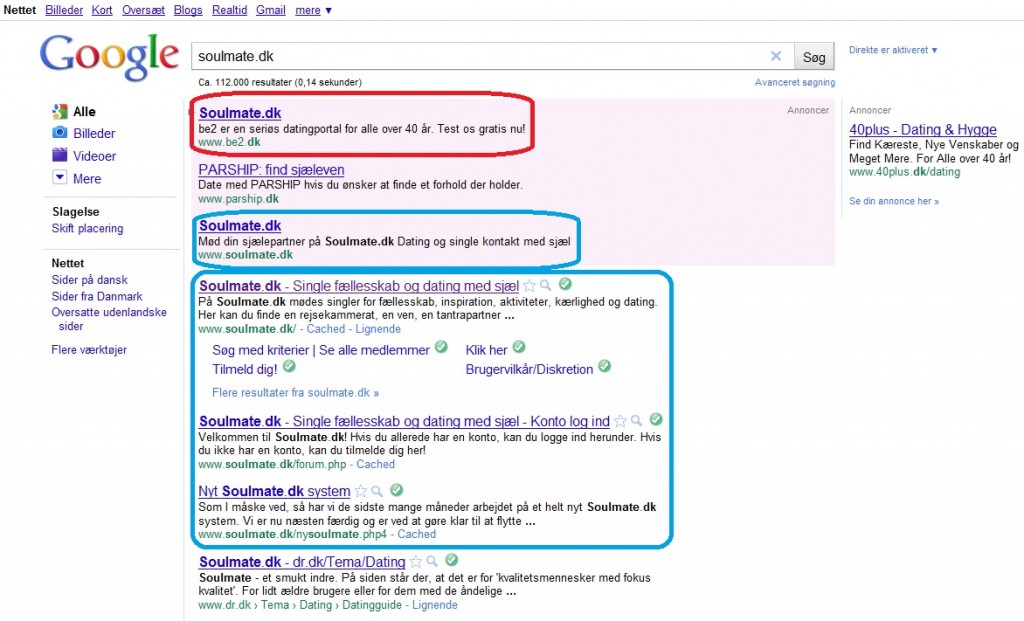Click green checkmark next to Tilmeld dig!

289,366
